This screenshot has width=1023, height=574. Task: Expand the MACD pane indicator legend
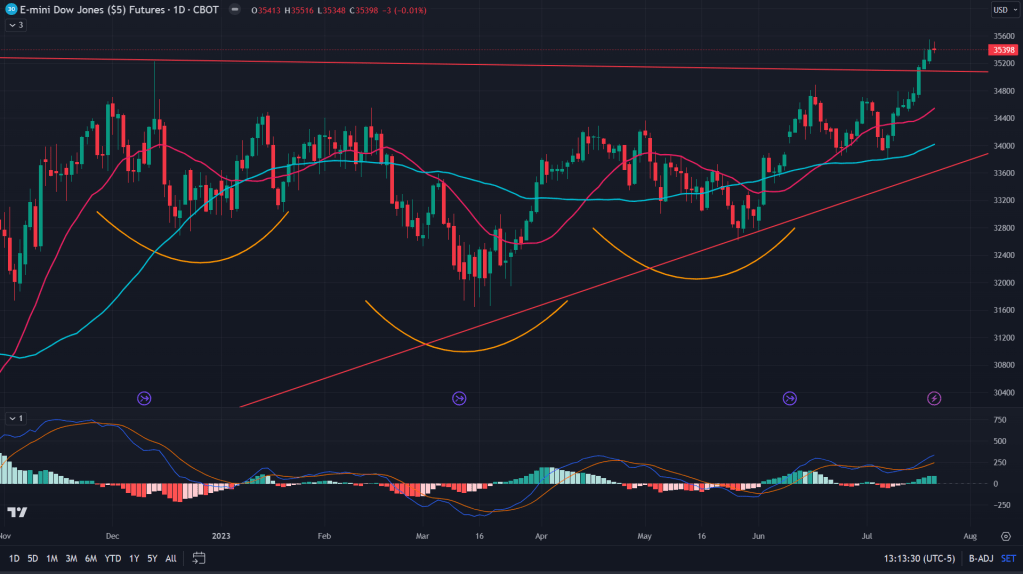click(x=15, y=418)
